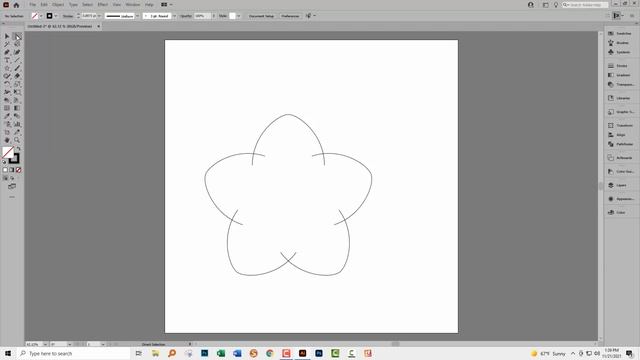Expand the Opacity value arrow

pos(213,16)
